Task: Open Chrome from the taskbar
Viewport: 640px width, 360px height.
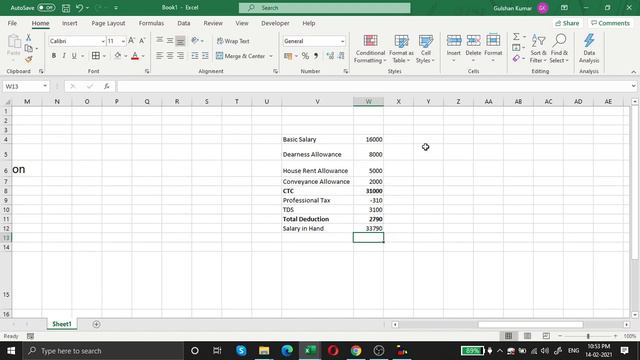Action: click(356, 351)
